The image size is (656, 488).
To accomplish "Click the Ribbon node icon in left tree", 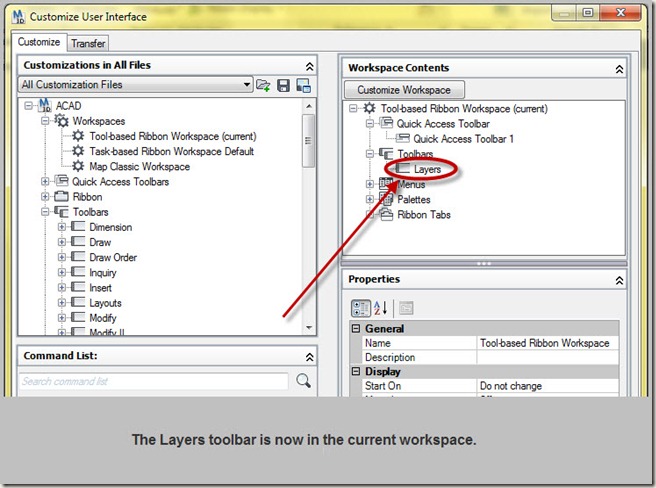I will (x=61, y=196).
